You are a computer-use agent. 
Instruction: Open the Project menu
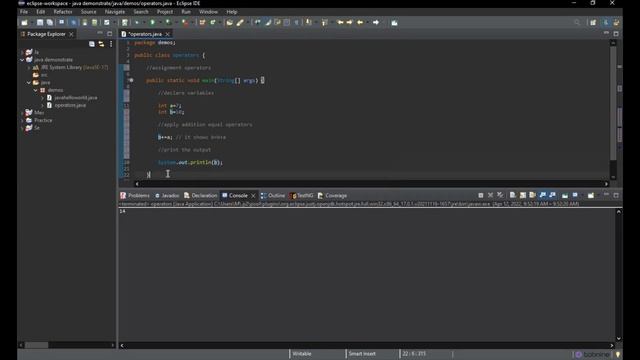[x=165, y=12]
